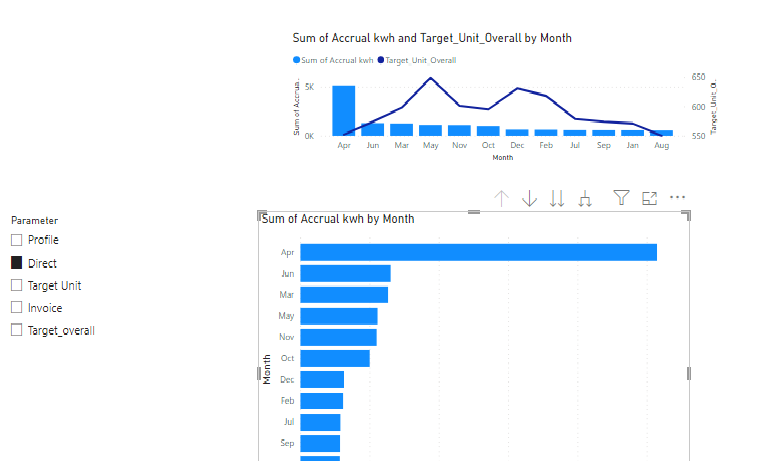Open the visual filter funnel icon
The height and width of the screenshot is (461, 762).
622,197
